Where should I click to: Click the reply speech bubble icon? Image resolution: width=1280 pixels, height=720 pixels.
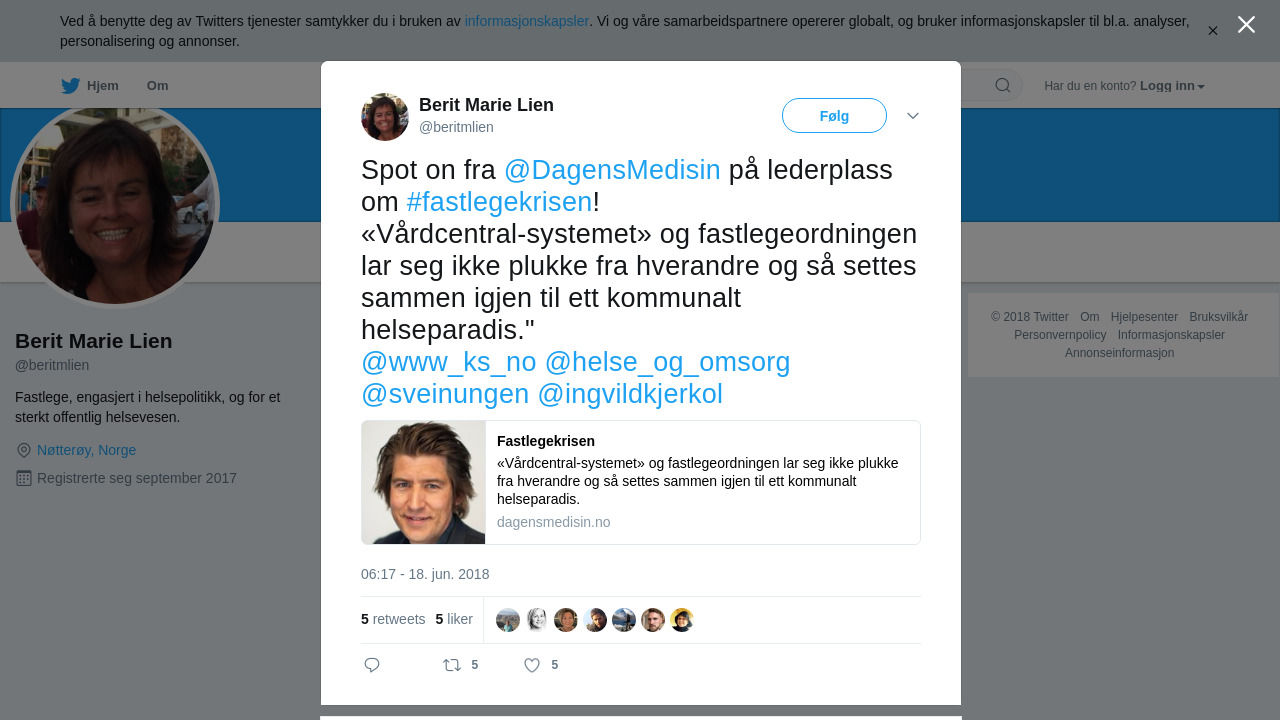tap(372, 665)
